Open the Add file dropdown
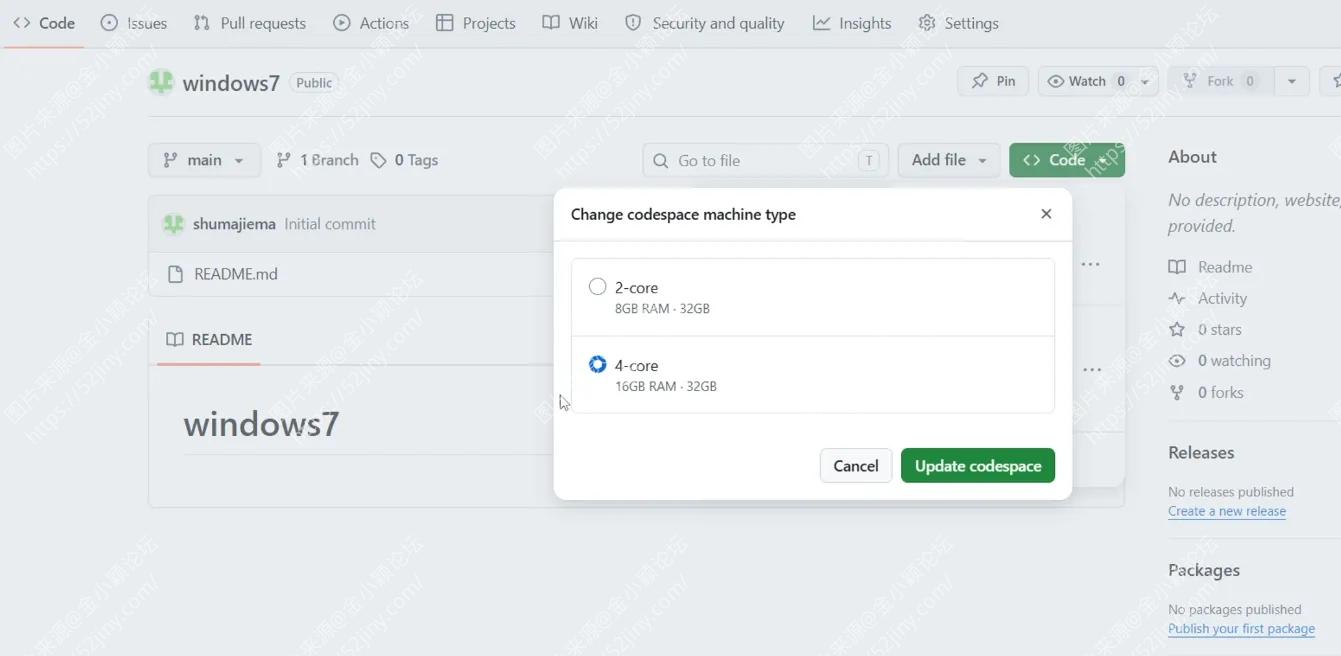 tap(949, 160)
